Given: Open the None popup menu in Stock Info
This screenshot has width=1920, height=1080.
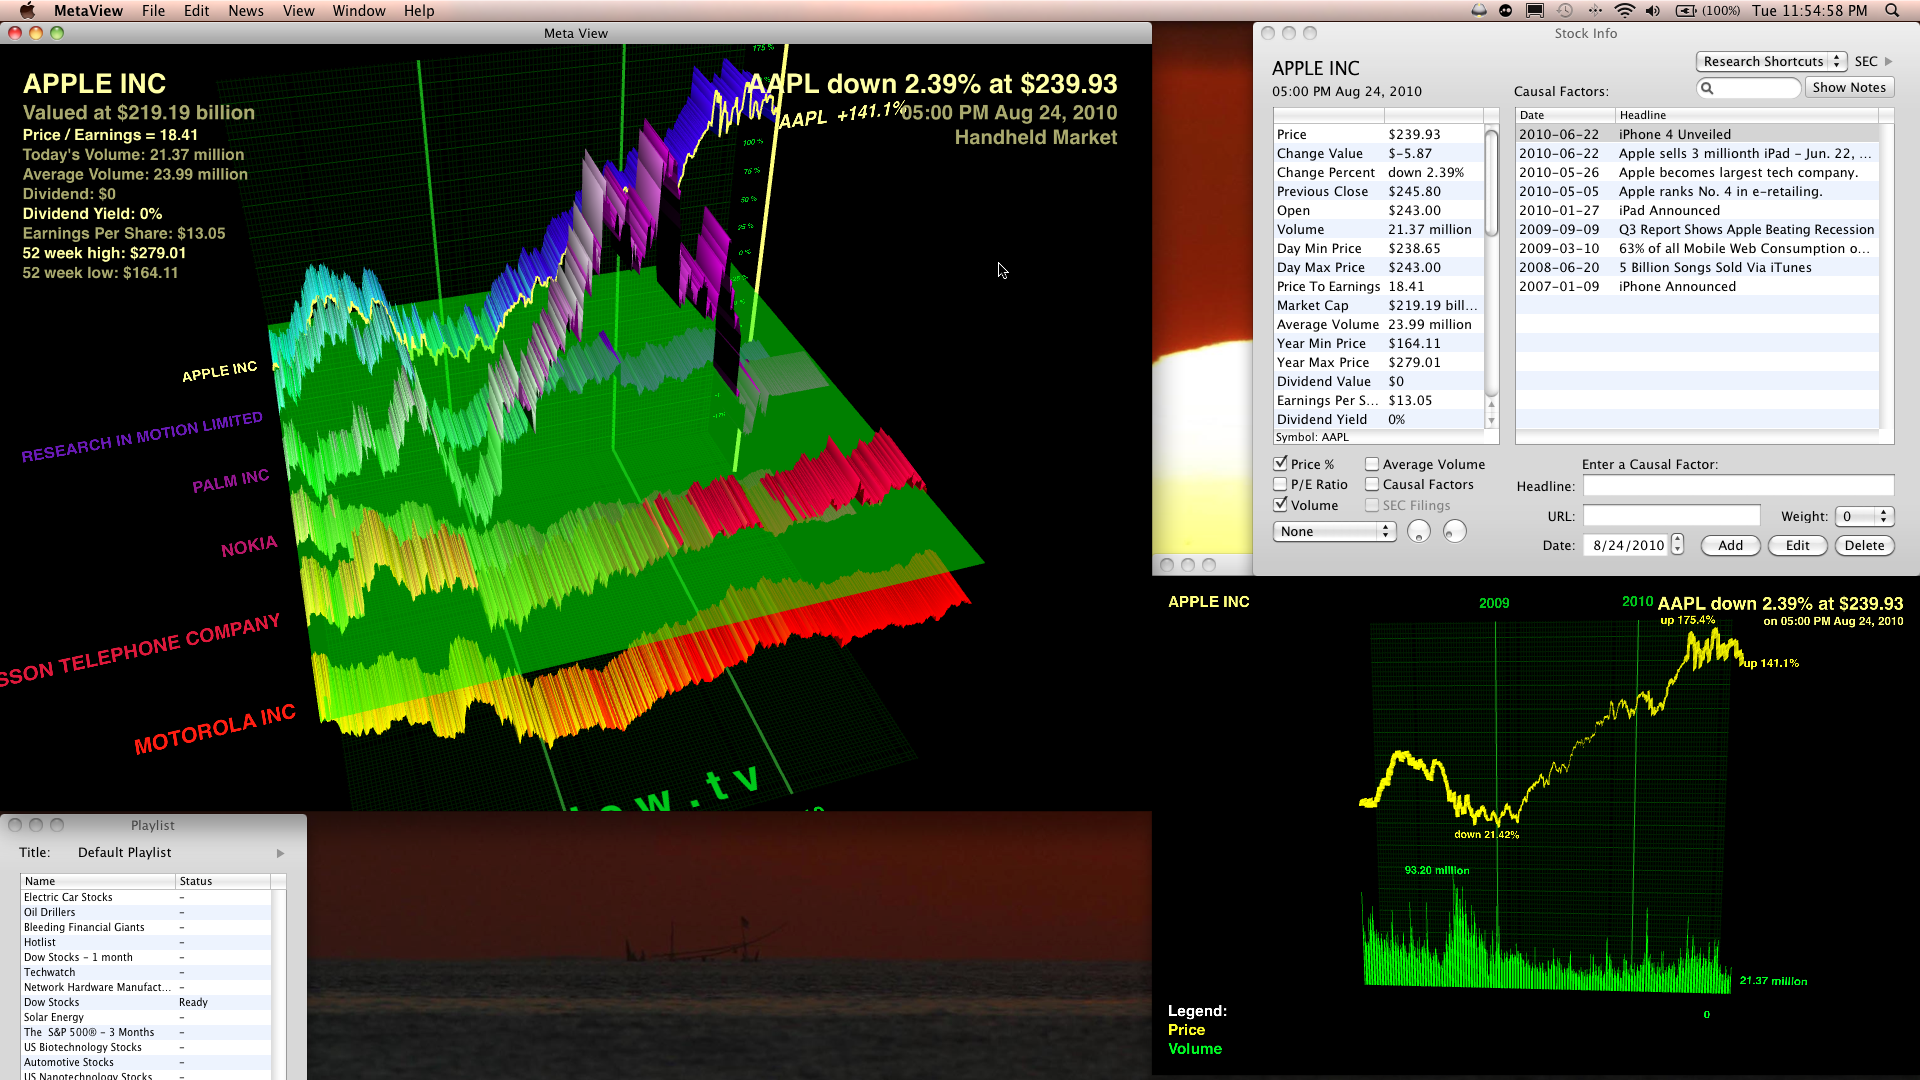Looking at the screenshot, I should click(x=1334, y=532).
